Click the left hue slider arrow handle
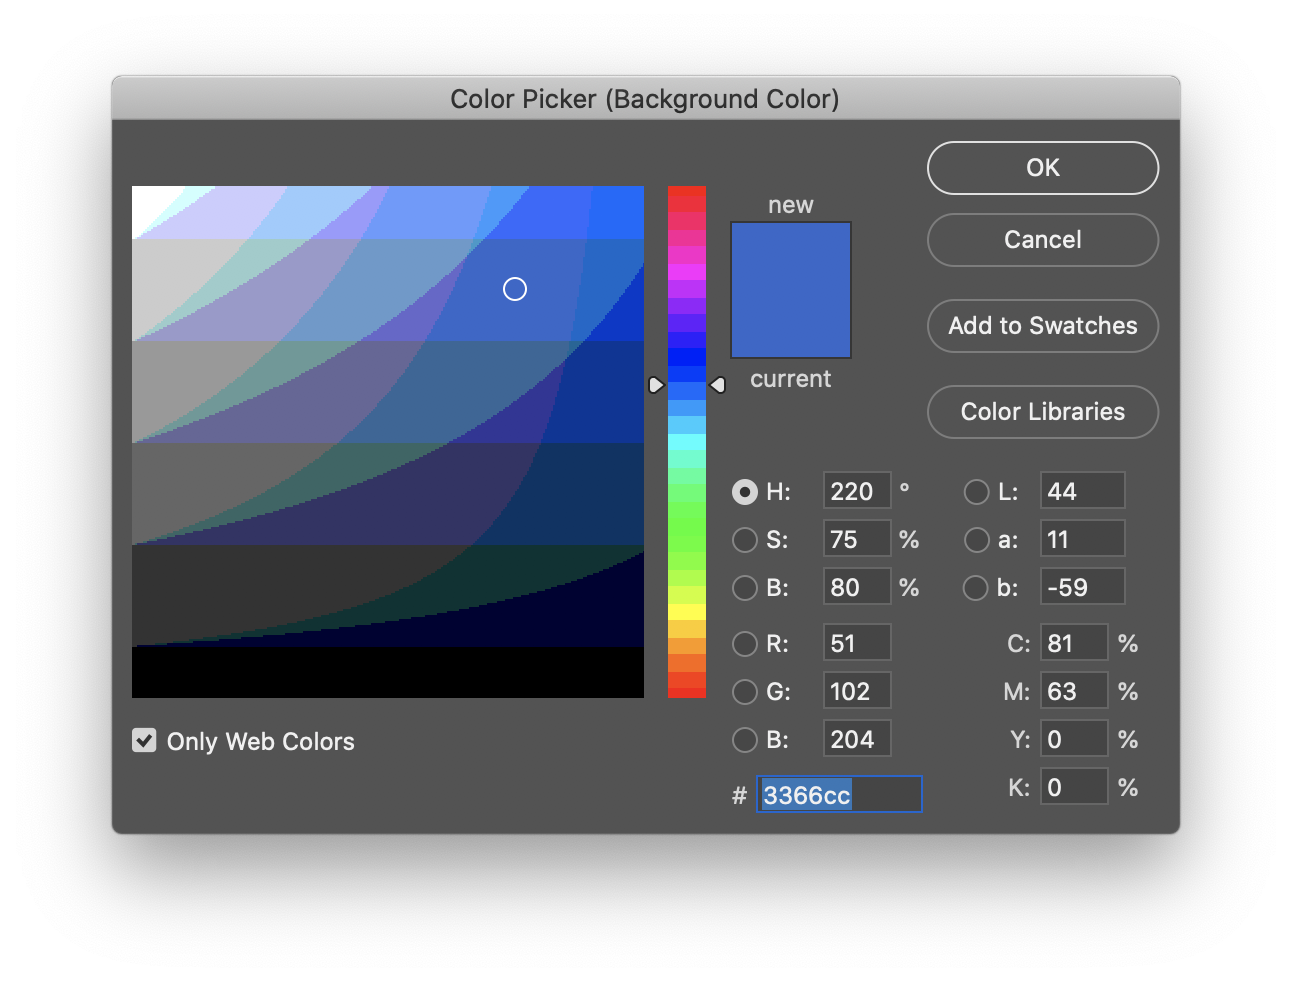 [x=656, y=385]
